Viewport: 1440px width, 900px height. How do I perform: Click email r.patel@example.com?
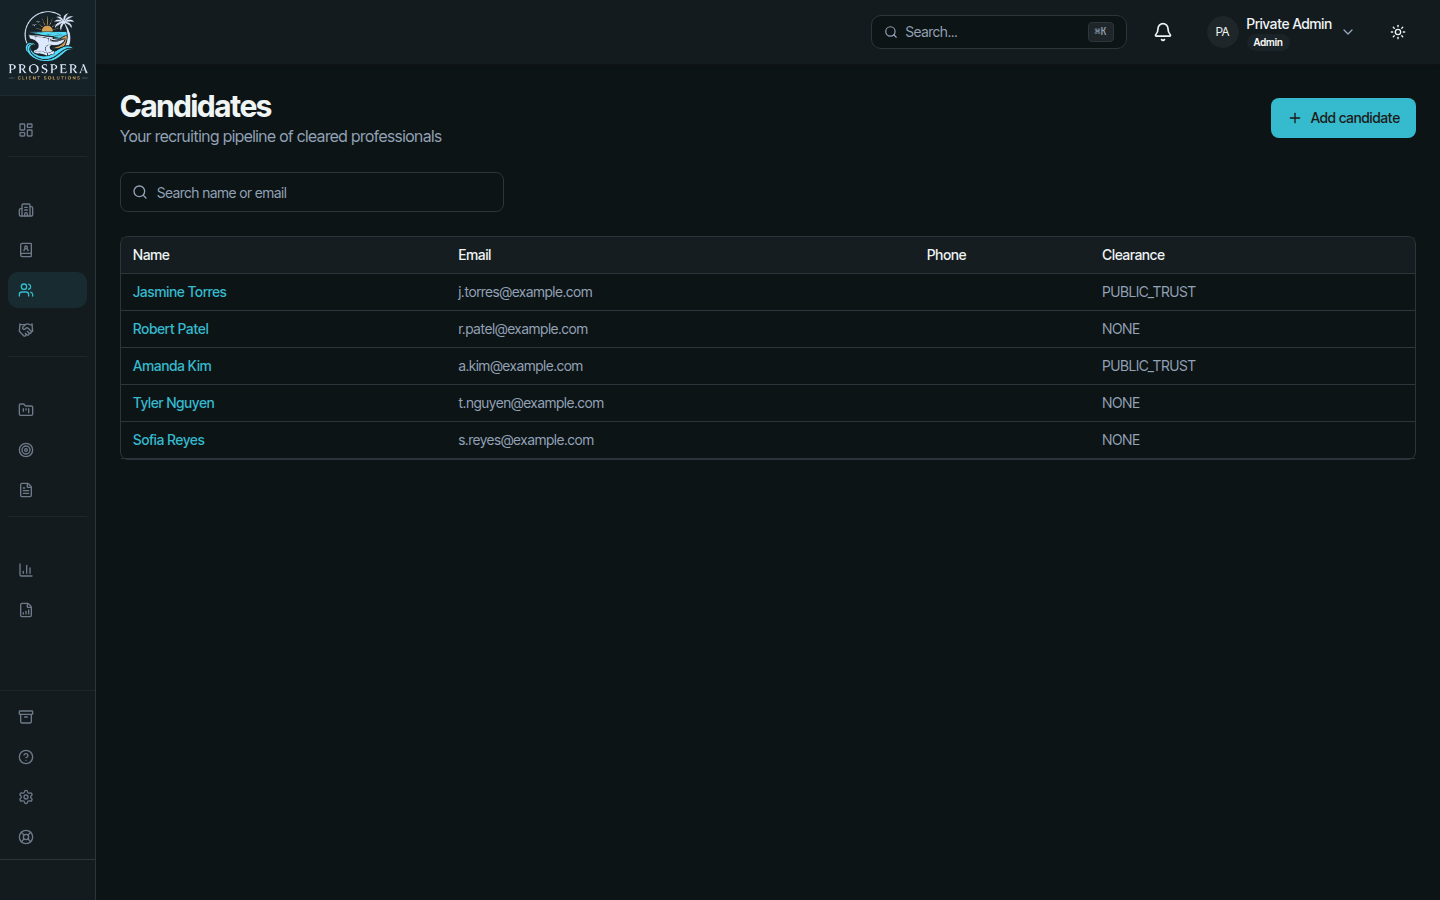click(x=523, y=329)
